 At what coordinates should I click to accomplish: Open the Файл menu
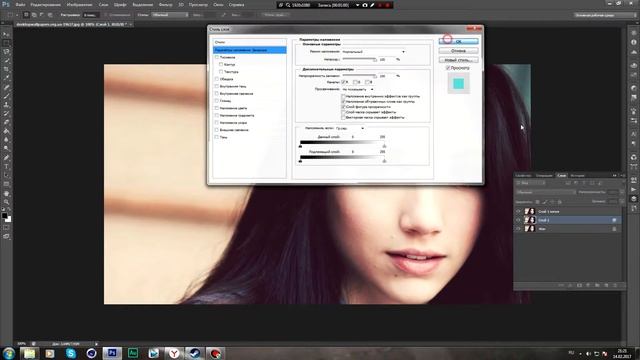(x=20, y=5)
